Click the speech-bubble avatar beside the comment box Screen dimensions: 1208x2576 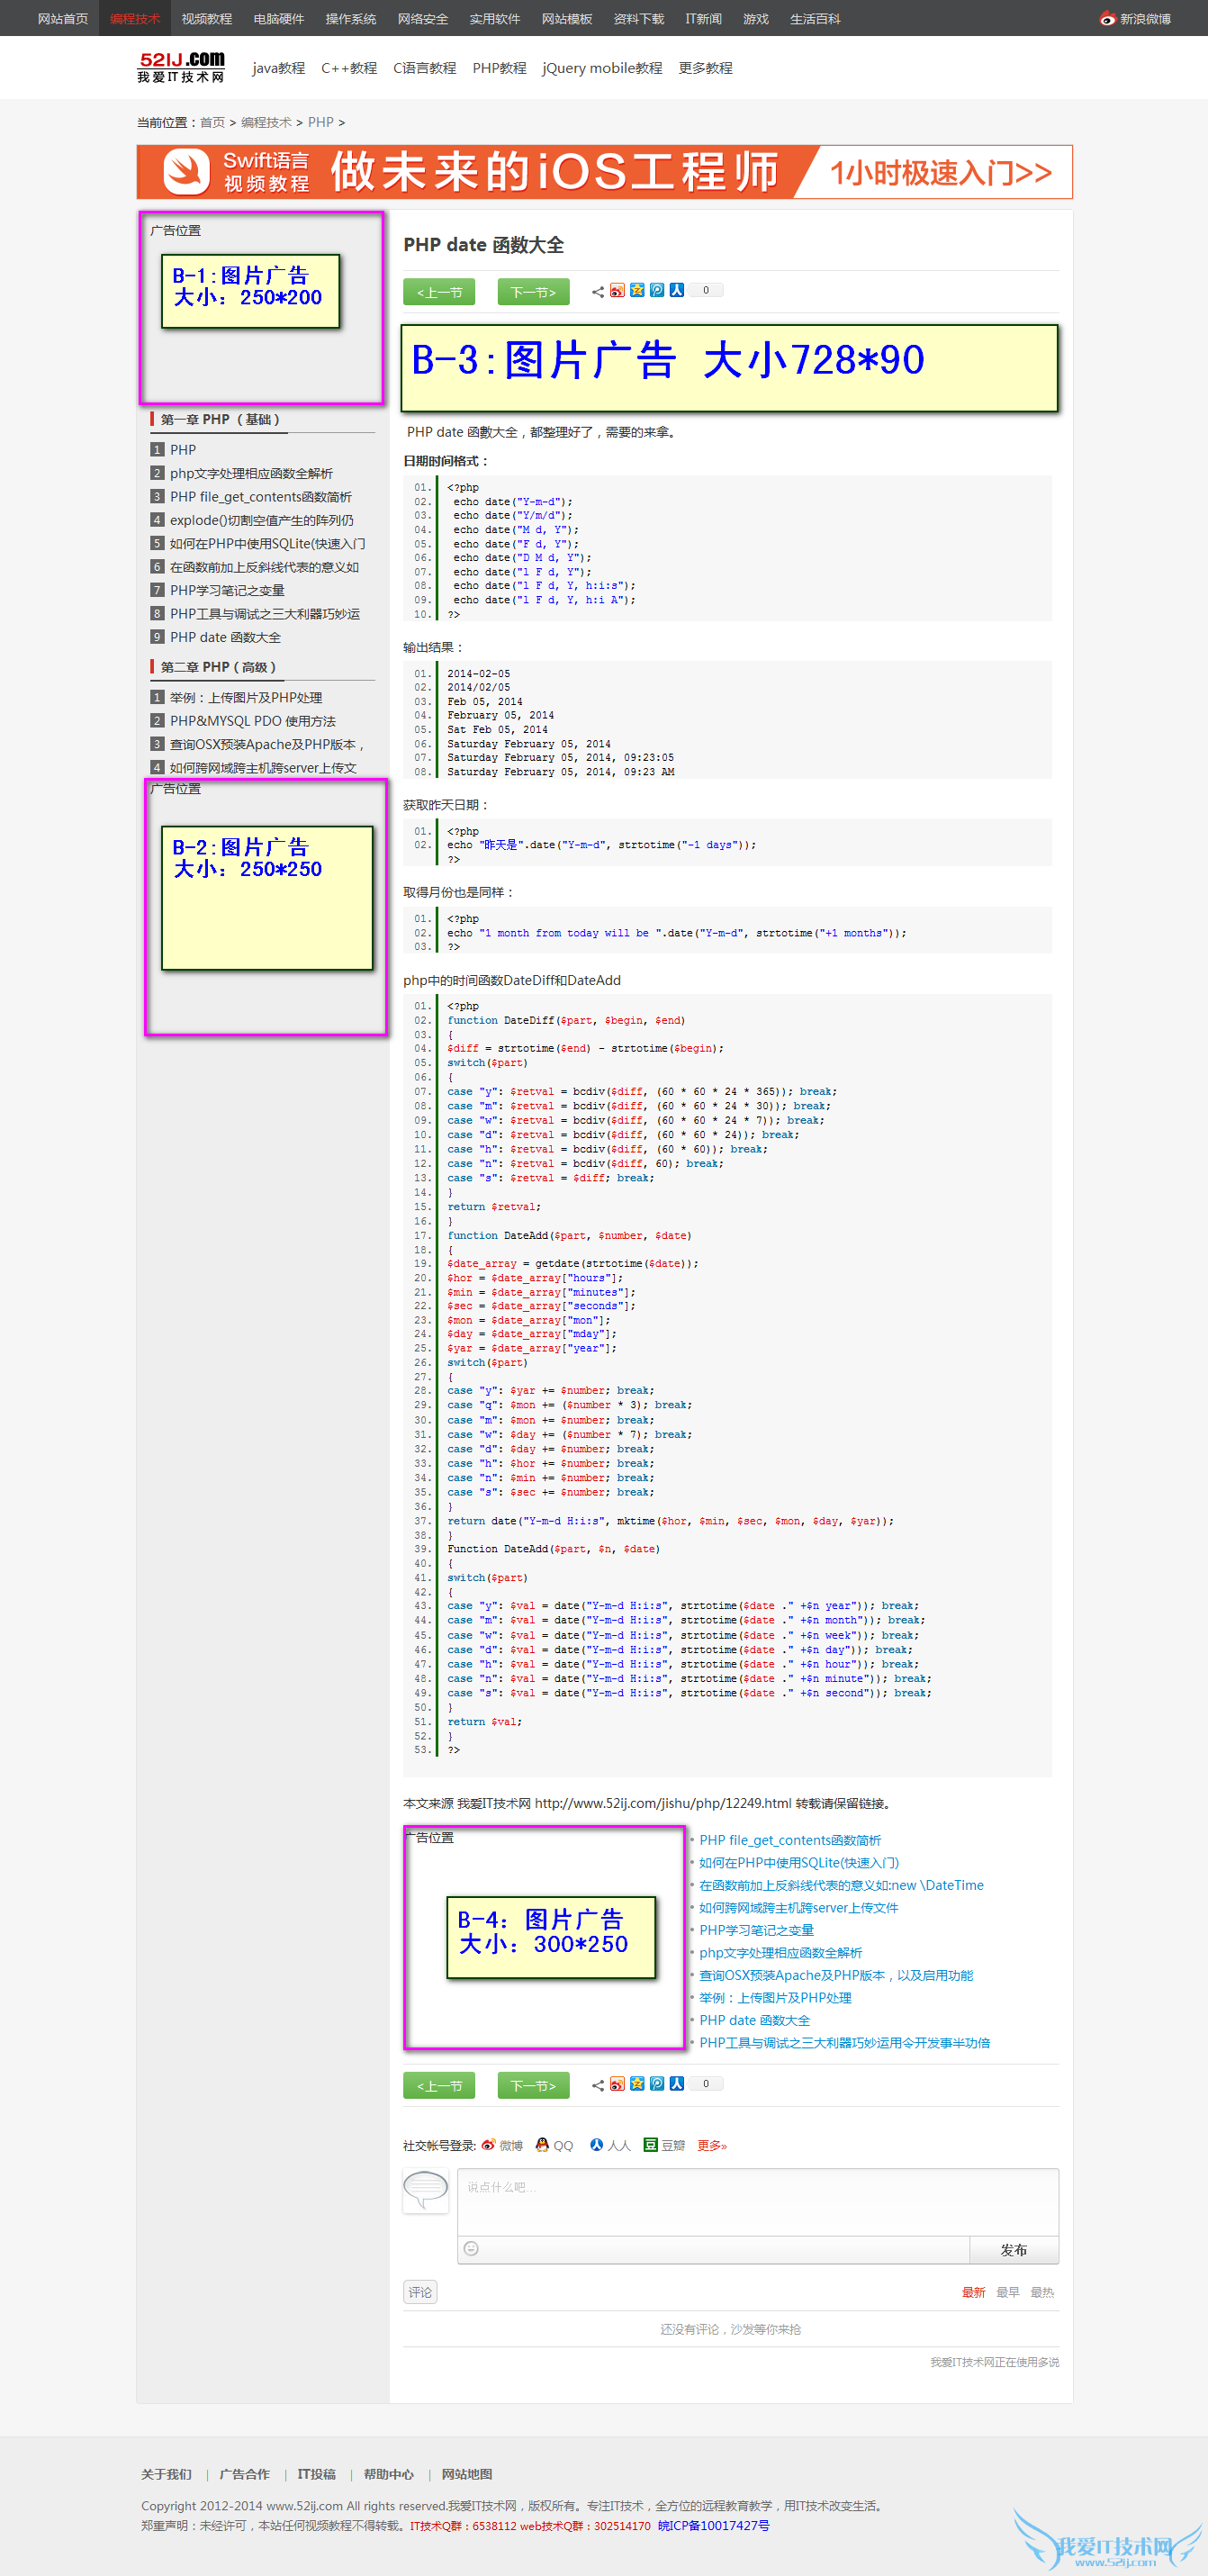(x=426, y=2191)
